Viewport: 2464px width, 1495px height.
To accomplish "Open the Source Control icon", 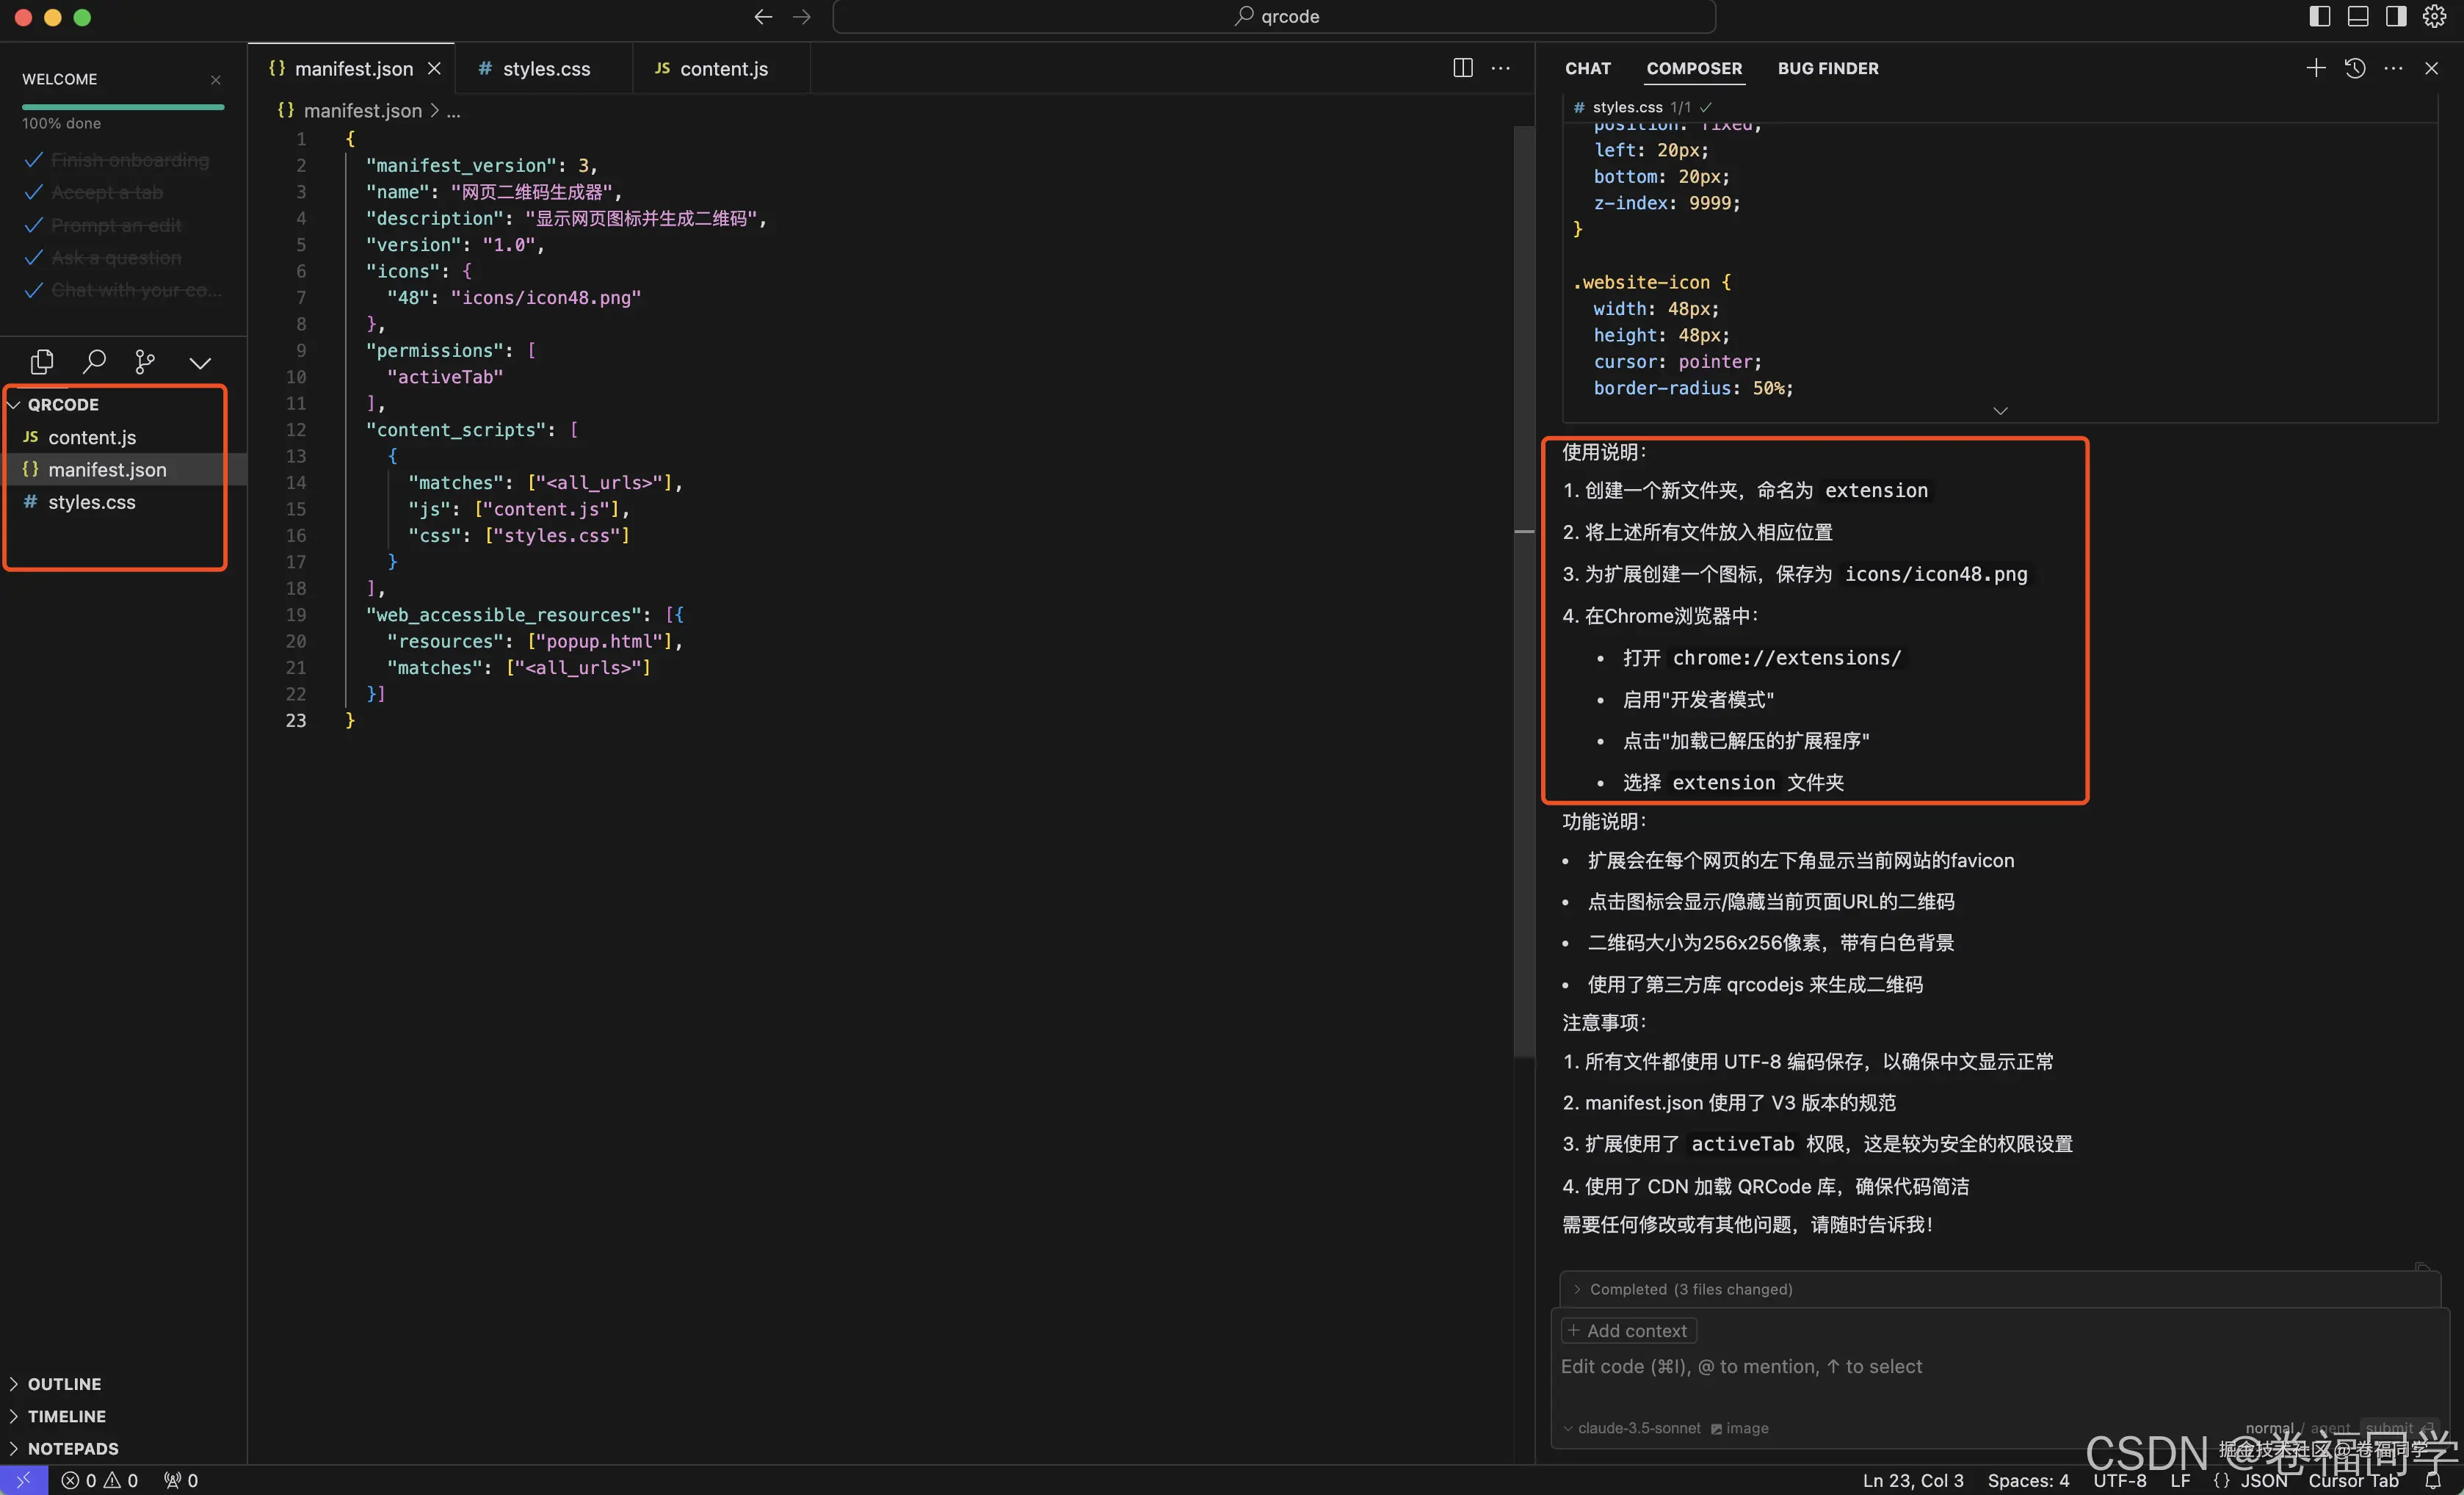I will click(x=145, y=362).
